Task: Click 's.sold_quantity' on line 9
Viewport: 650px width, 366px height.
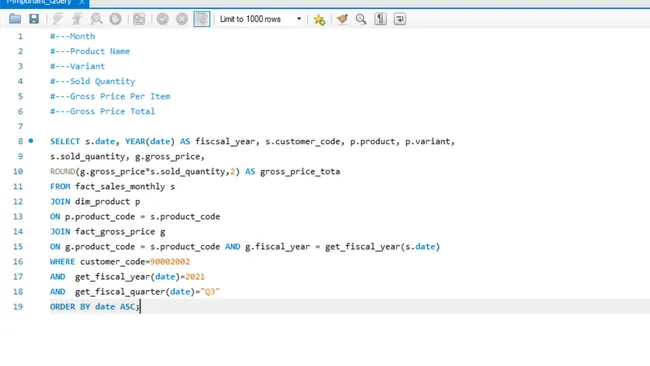Action: point(87,156)
